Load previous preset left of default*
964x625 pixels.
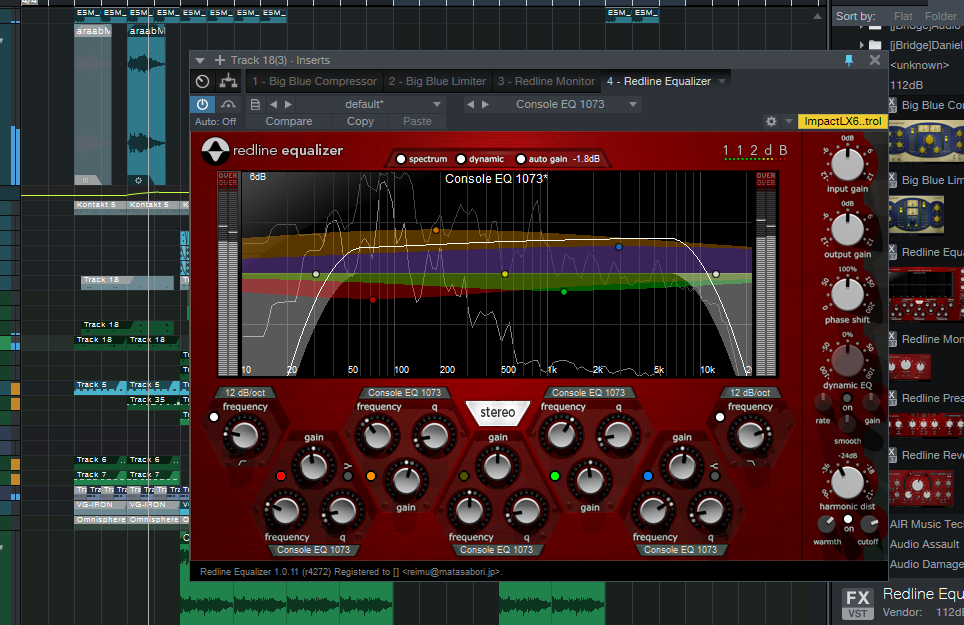pos(274,104)
